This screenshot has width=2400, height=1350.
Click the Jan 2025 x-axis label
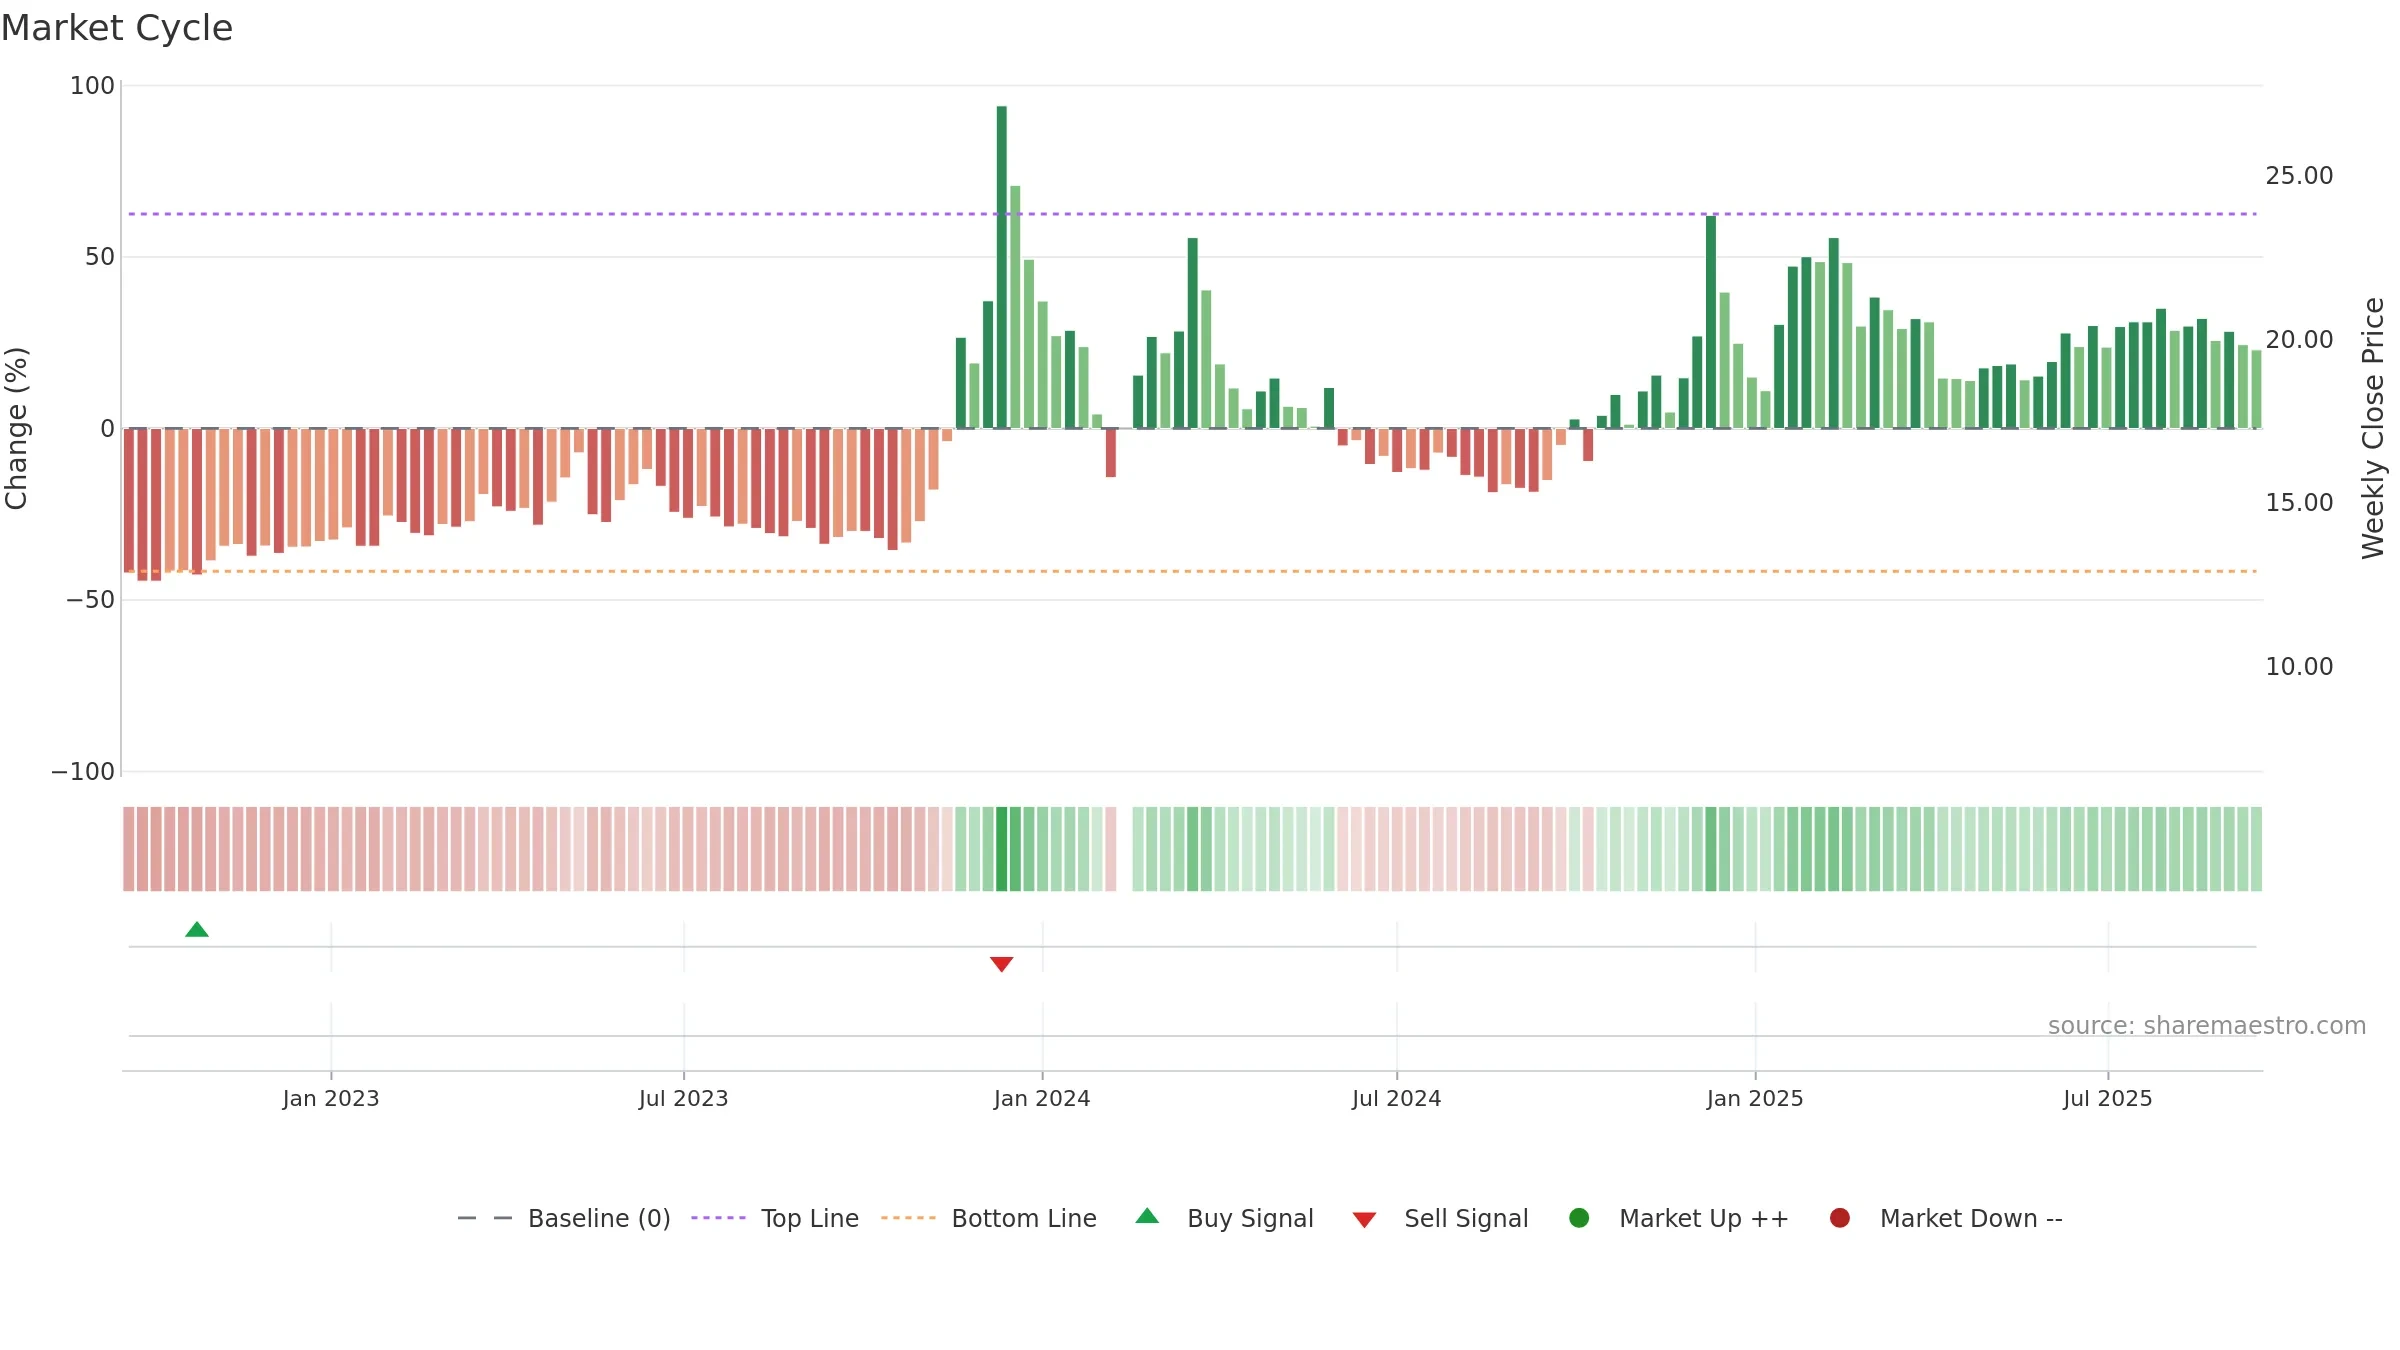tap(1755, 1099)
